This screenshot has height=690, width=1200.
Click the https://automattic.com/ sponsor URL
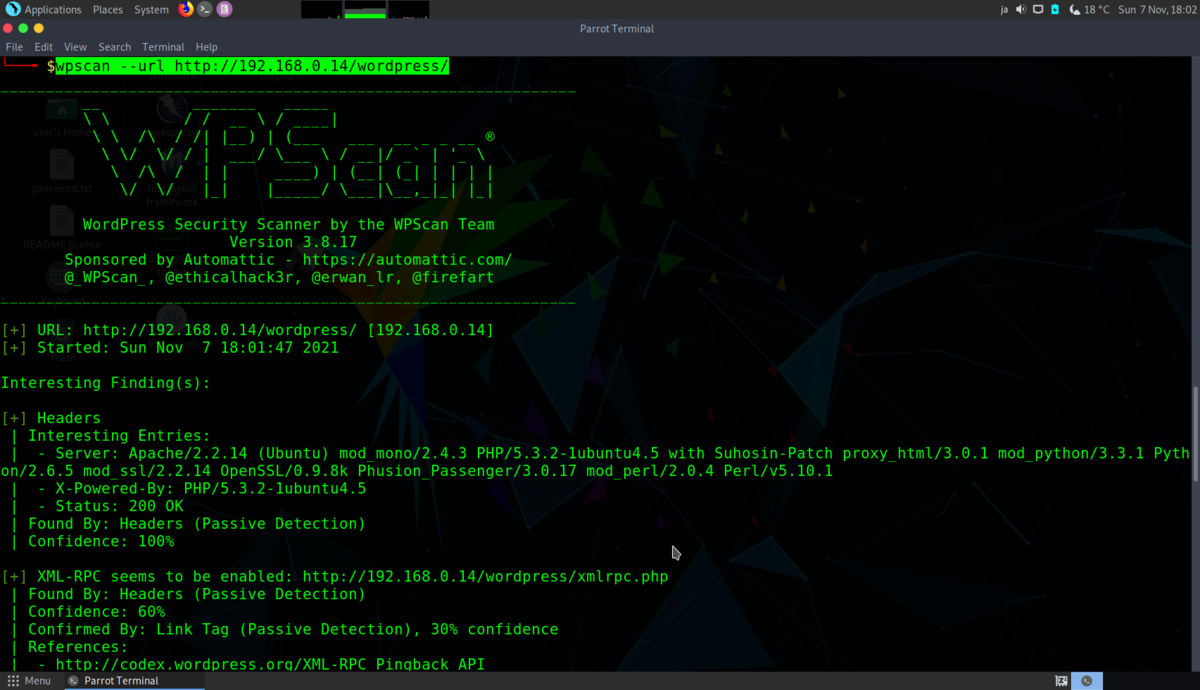click(x=407, y=259)
